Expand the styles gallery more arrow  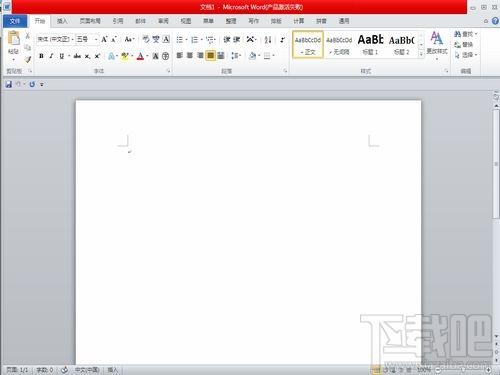click(x=421, y=53)
